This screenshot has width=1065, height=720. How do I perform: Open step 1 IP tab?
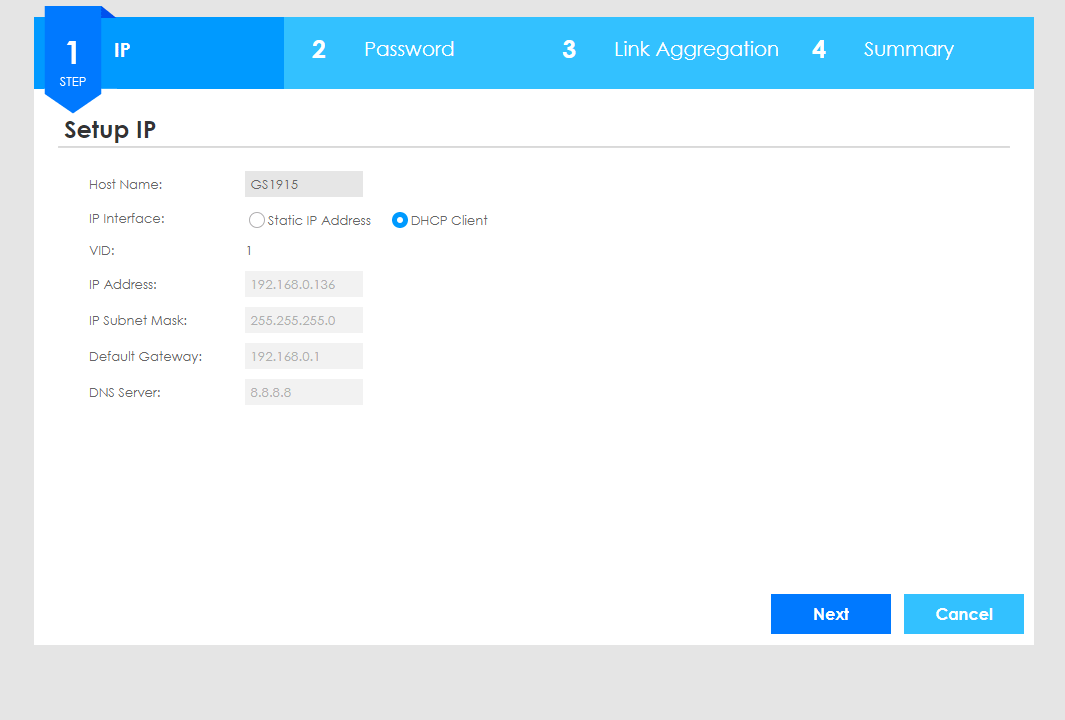click(159, 53)
